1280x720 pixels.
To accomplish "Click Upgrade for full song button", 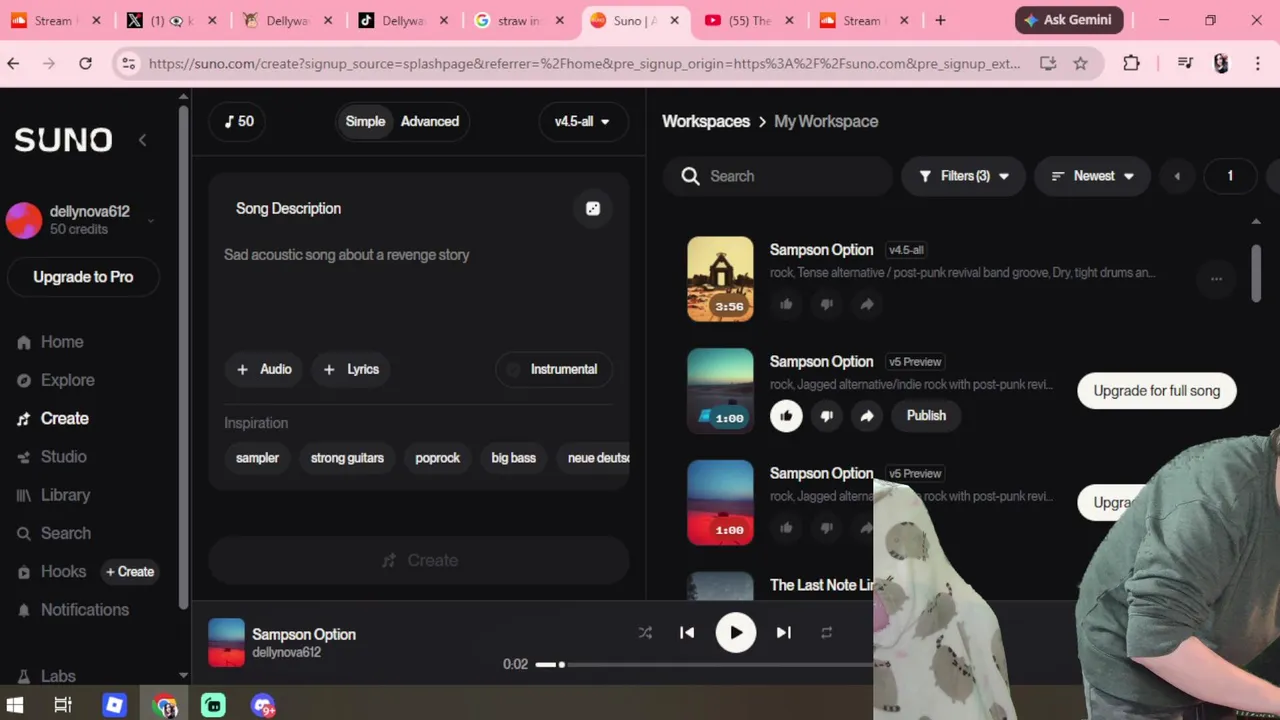I will (x=1157, y=391).
